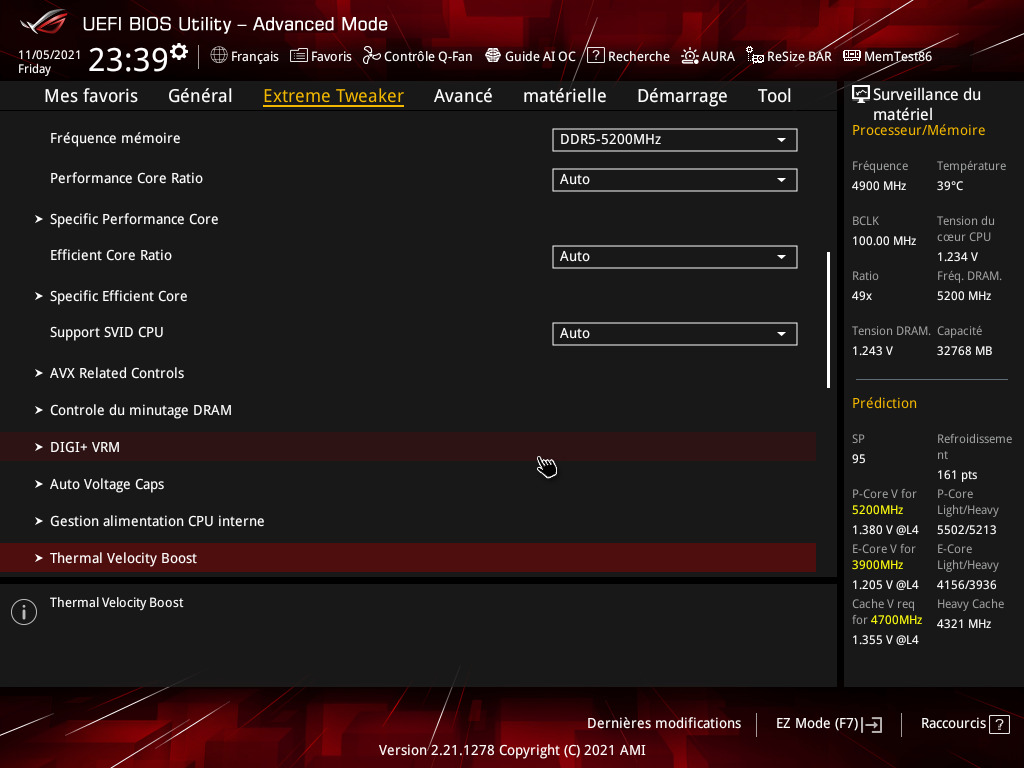Click the 1.234 V CPU core voltage

(957, 257)
